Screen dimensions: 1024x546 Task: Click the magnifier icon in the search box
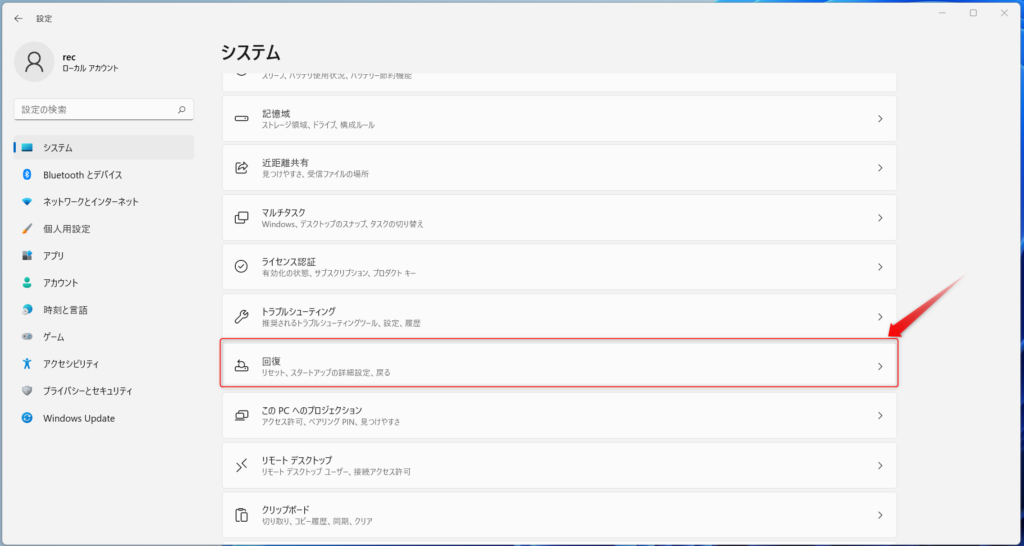coord(182,110)
